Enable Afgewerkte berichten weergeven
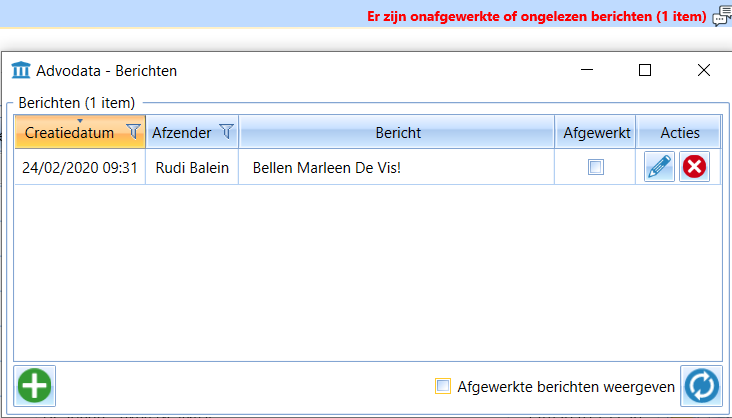The width and height of the screenshot is (732, 418). [x=443, y=386]
